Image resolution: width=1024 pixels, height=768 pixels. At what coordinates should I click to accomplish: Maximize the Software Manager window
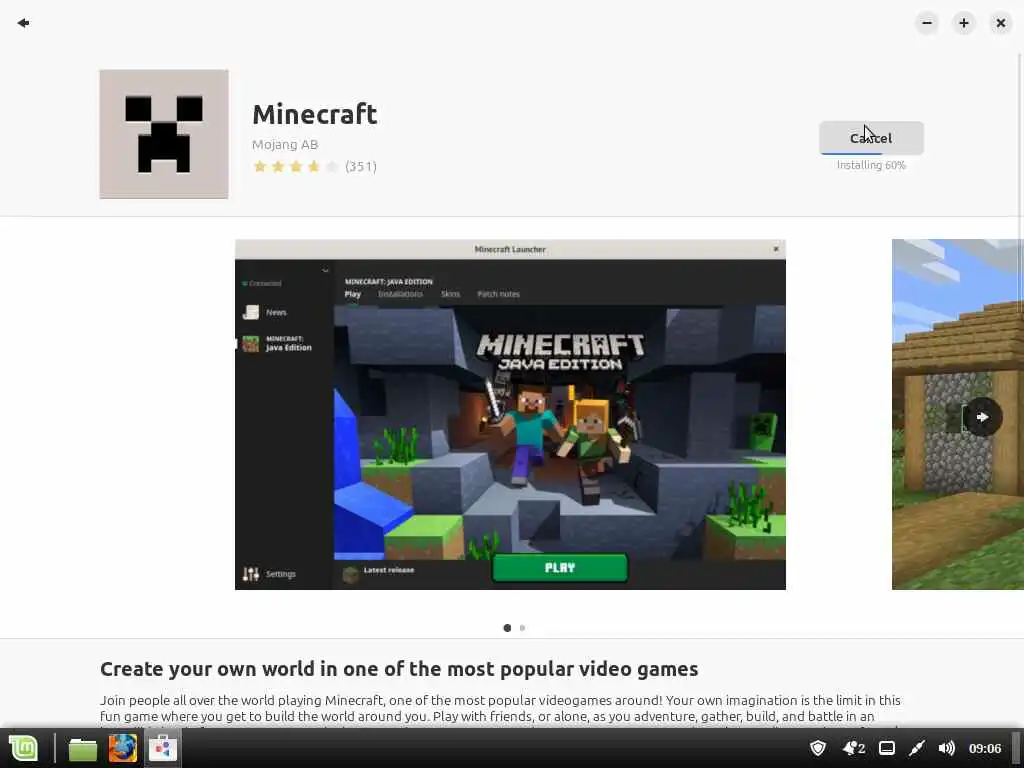pos(964,23)
